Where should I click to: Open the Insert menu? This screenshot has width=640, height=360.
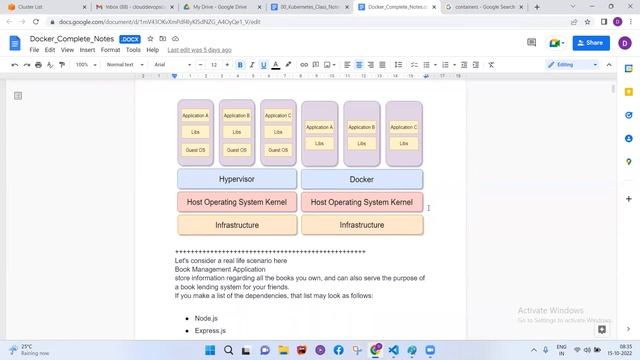point(87,50)
